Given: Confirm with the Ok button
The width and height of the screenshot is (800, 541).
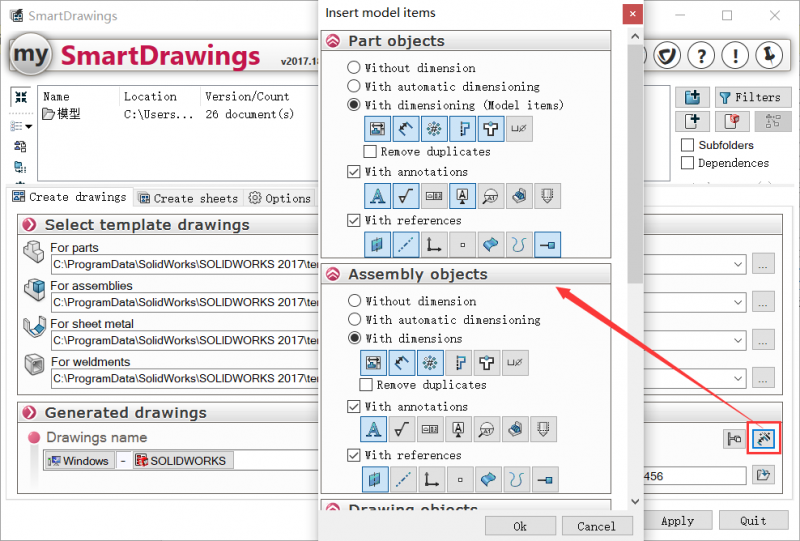Looking at the screenshot, I should pyautogui.click(x=520, y=526).
